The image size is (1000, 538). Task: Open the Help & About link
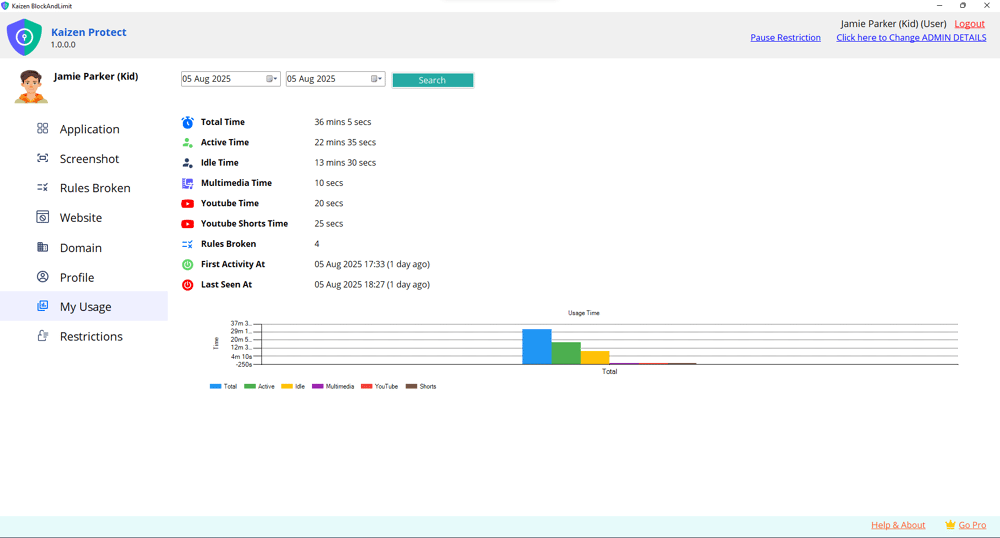coord(898,525)
